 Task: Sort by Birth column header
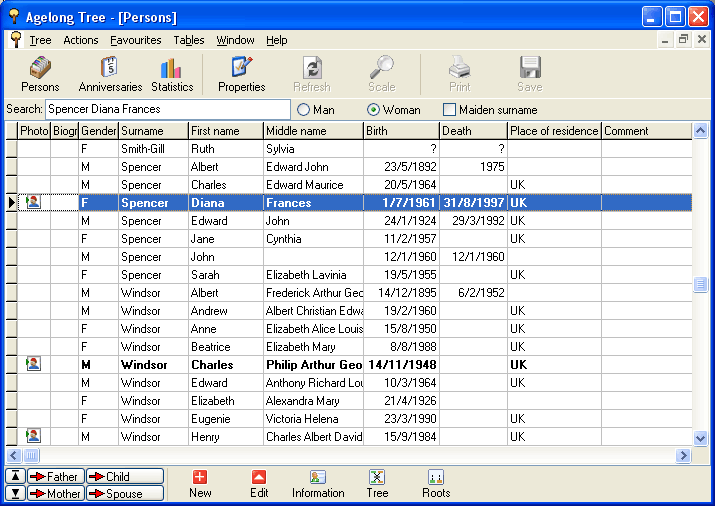tap(401, 131)
